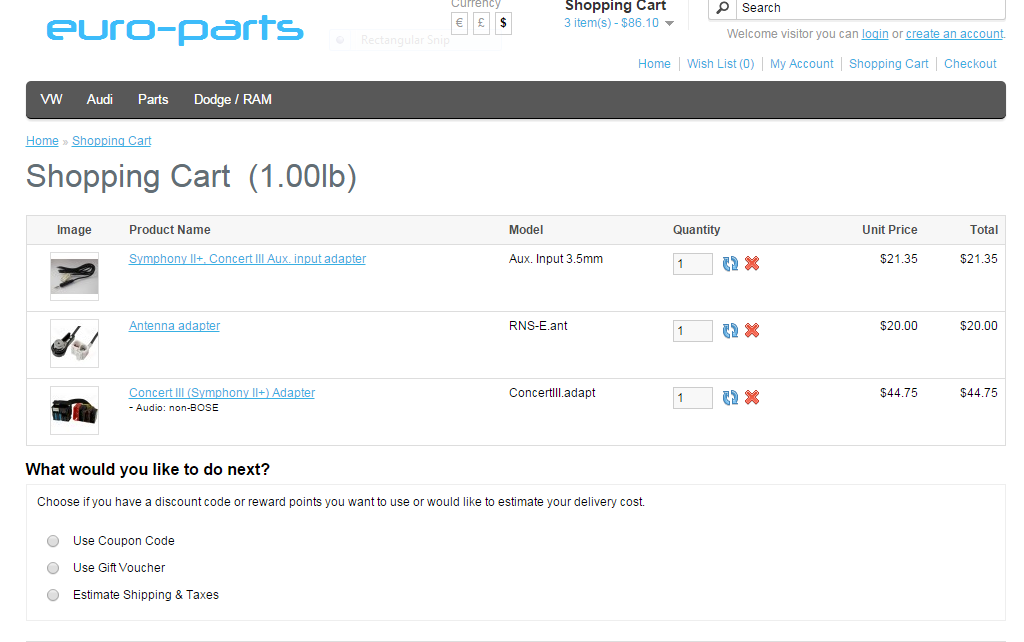Open the VW menu
This screenshot has height=642, width=1024.
52,99
